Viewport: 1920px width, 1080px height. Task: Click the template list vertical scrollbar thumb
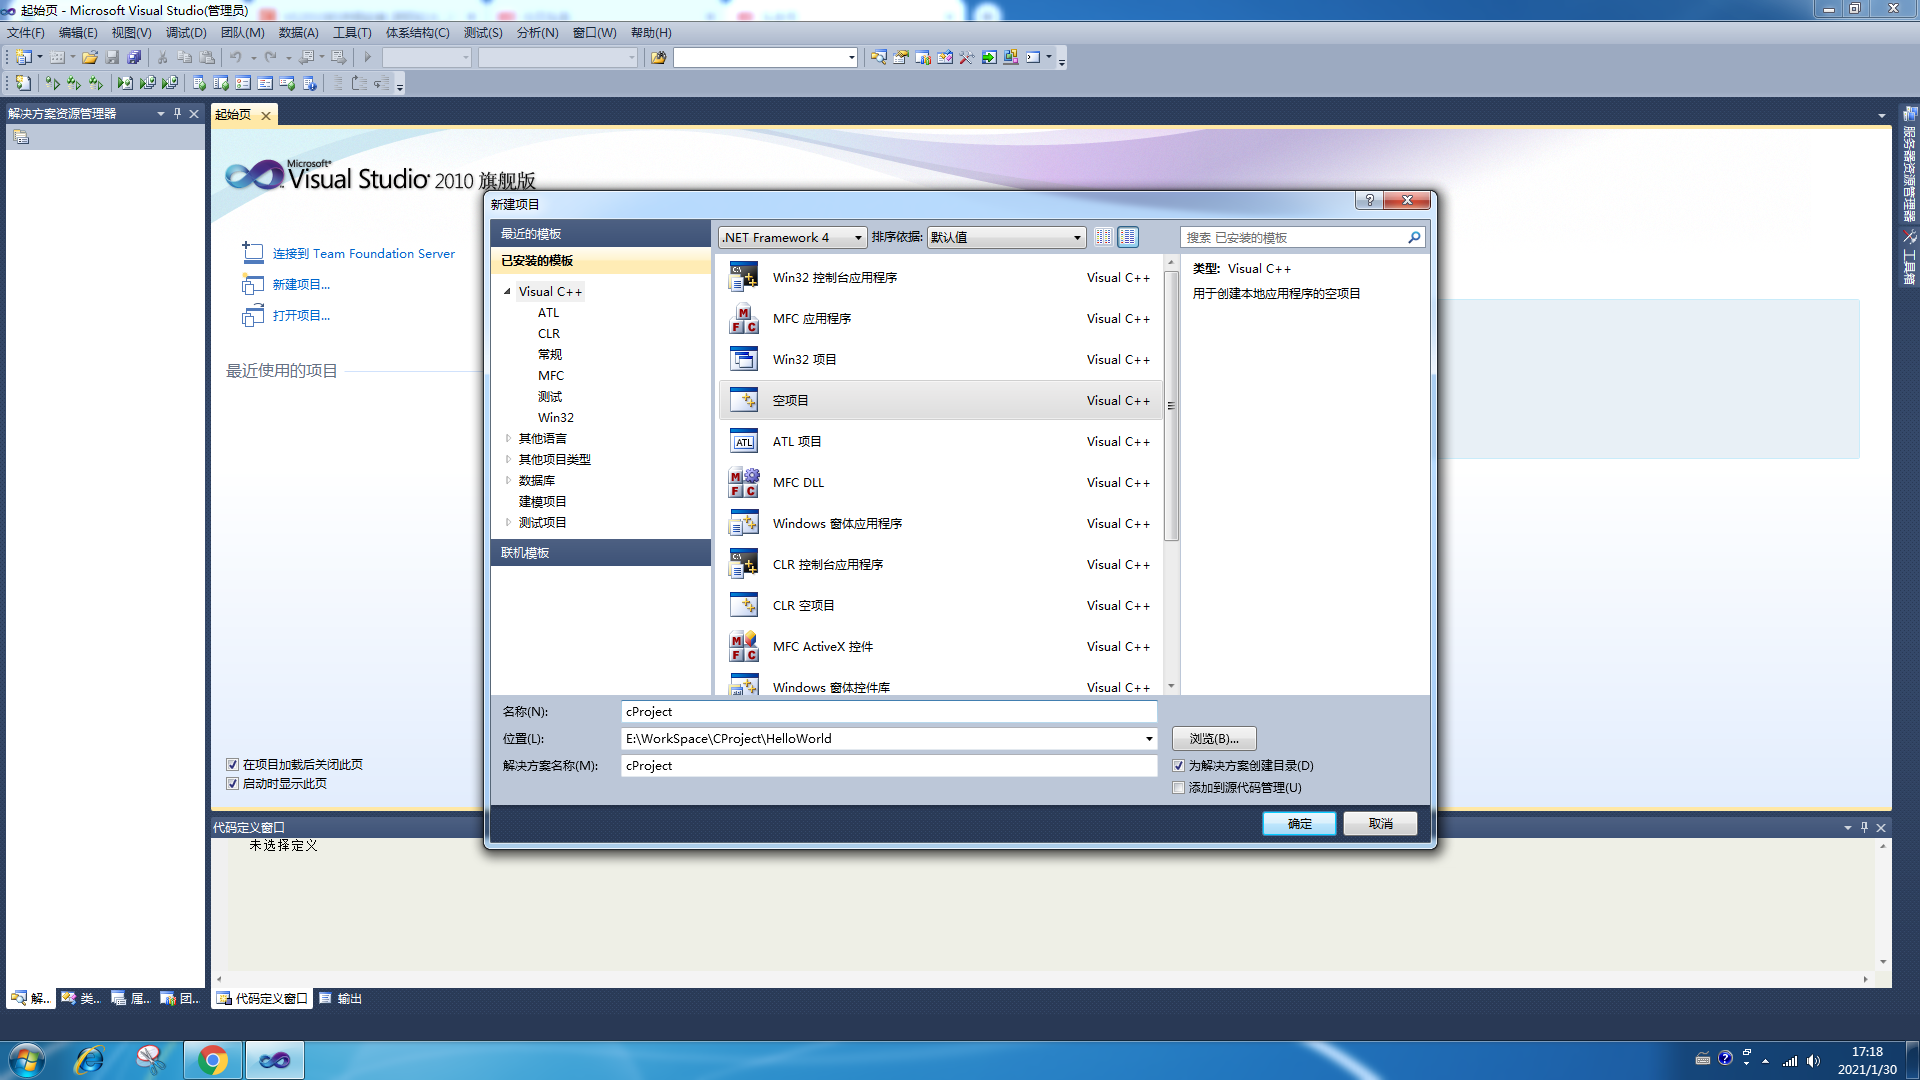(1171, 405)
